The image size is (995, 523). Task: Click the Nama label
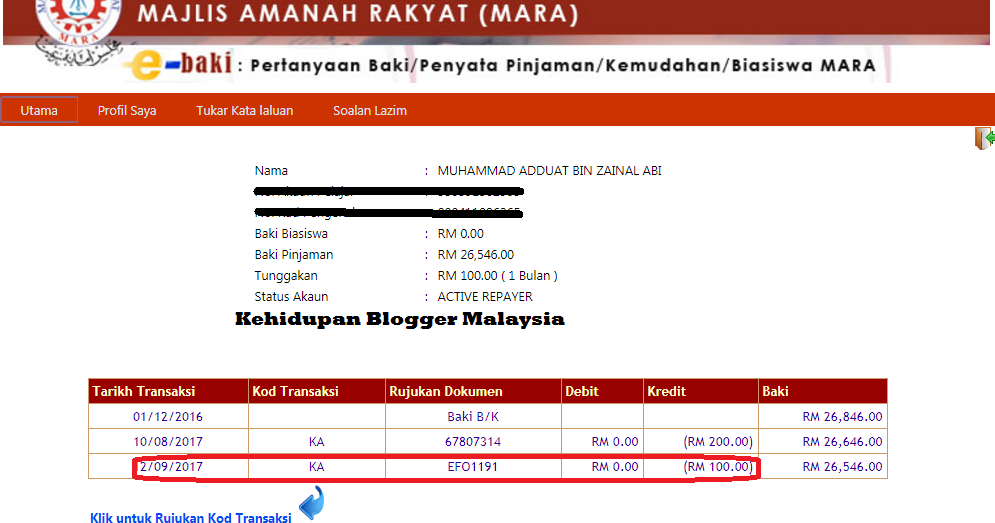pos(271,170)
